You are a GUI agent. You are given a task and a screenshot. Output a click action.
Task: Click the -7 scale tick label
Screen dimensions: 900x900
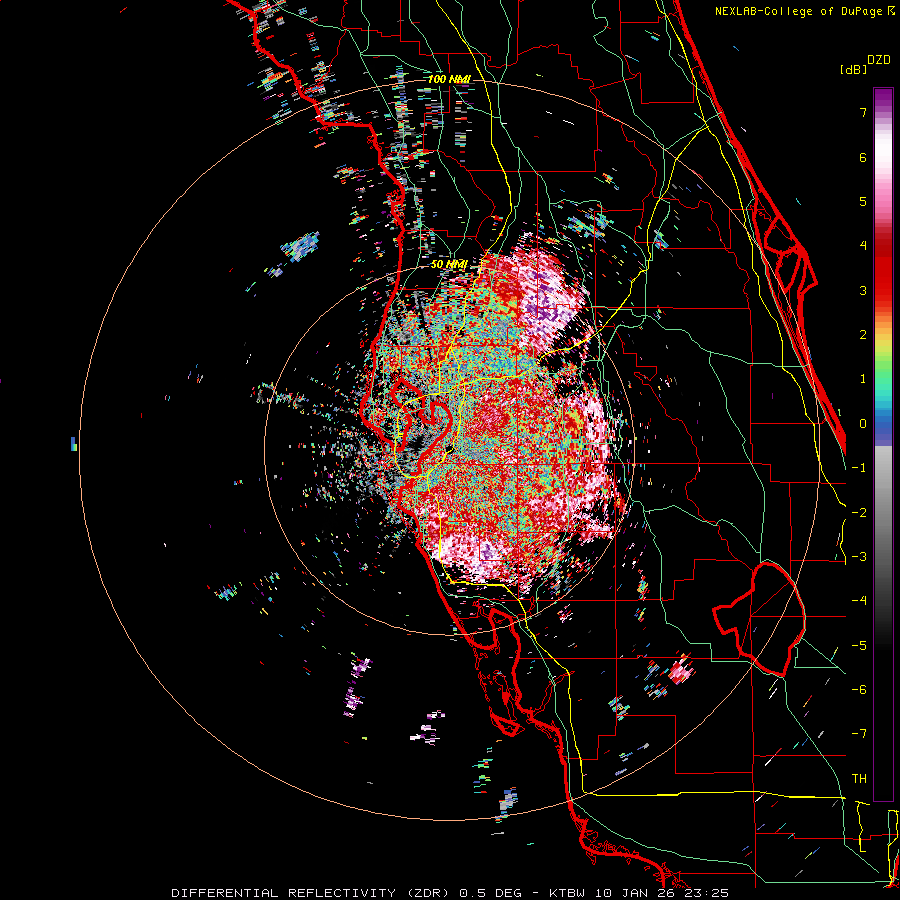[859, 734]
